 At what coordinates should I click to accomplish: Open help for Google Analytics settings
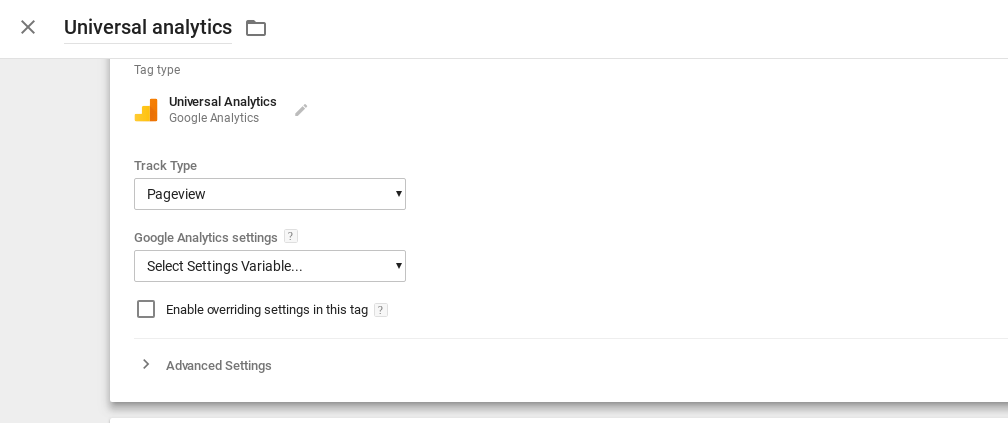click(291, 237)
